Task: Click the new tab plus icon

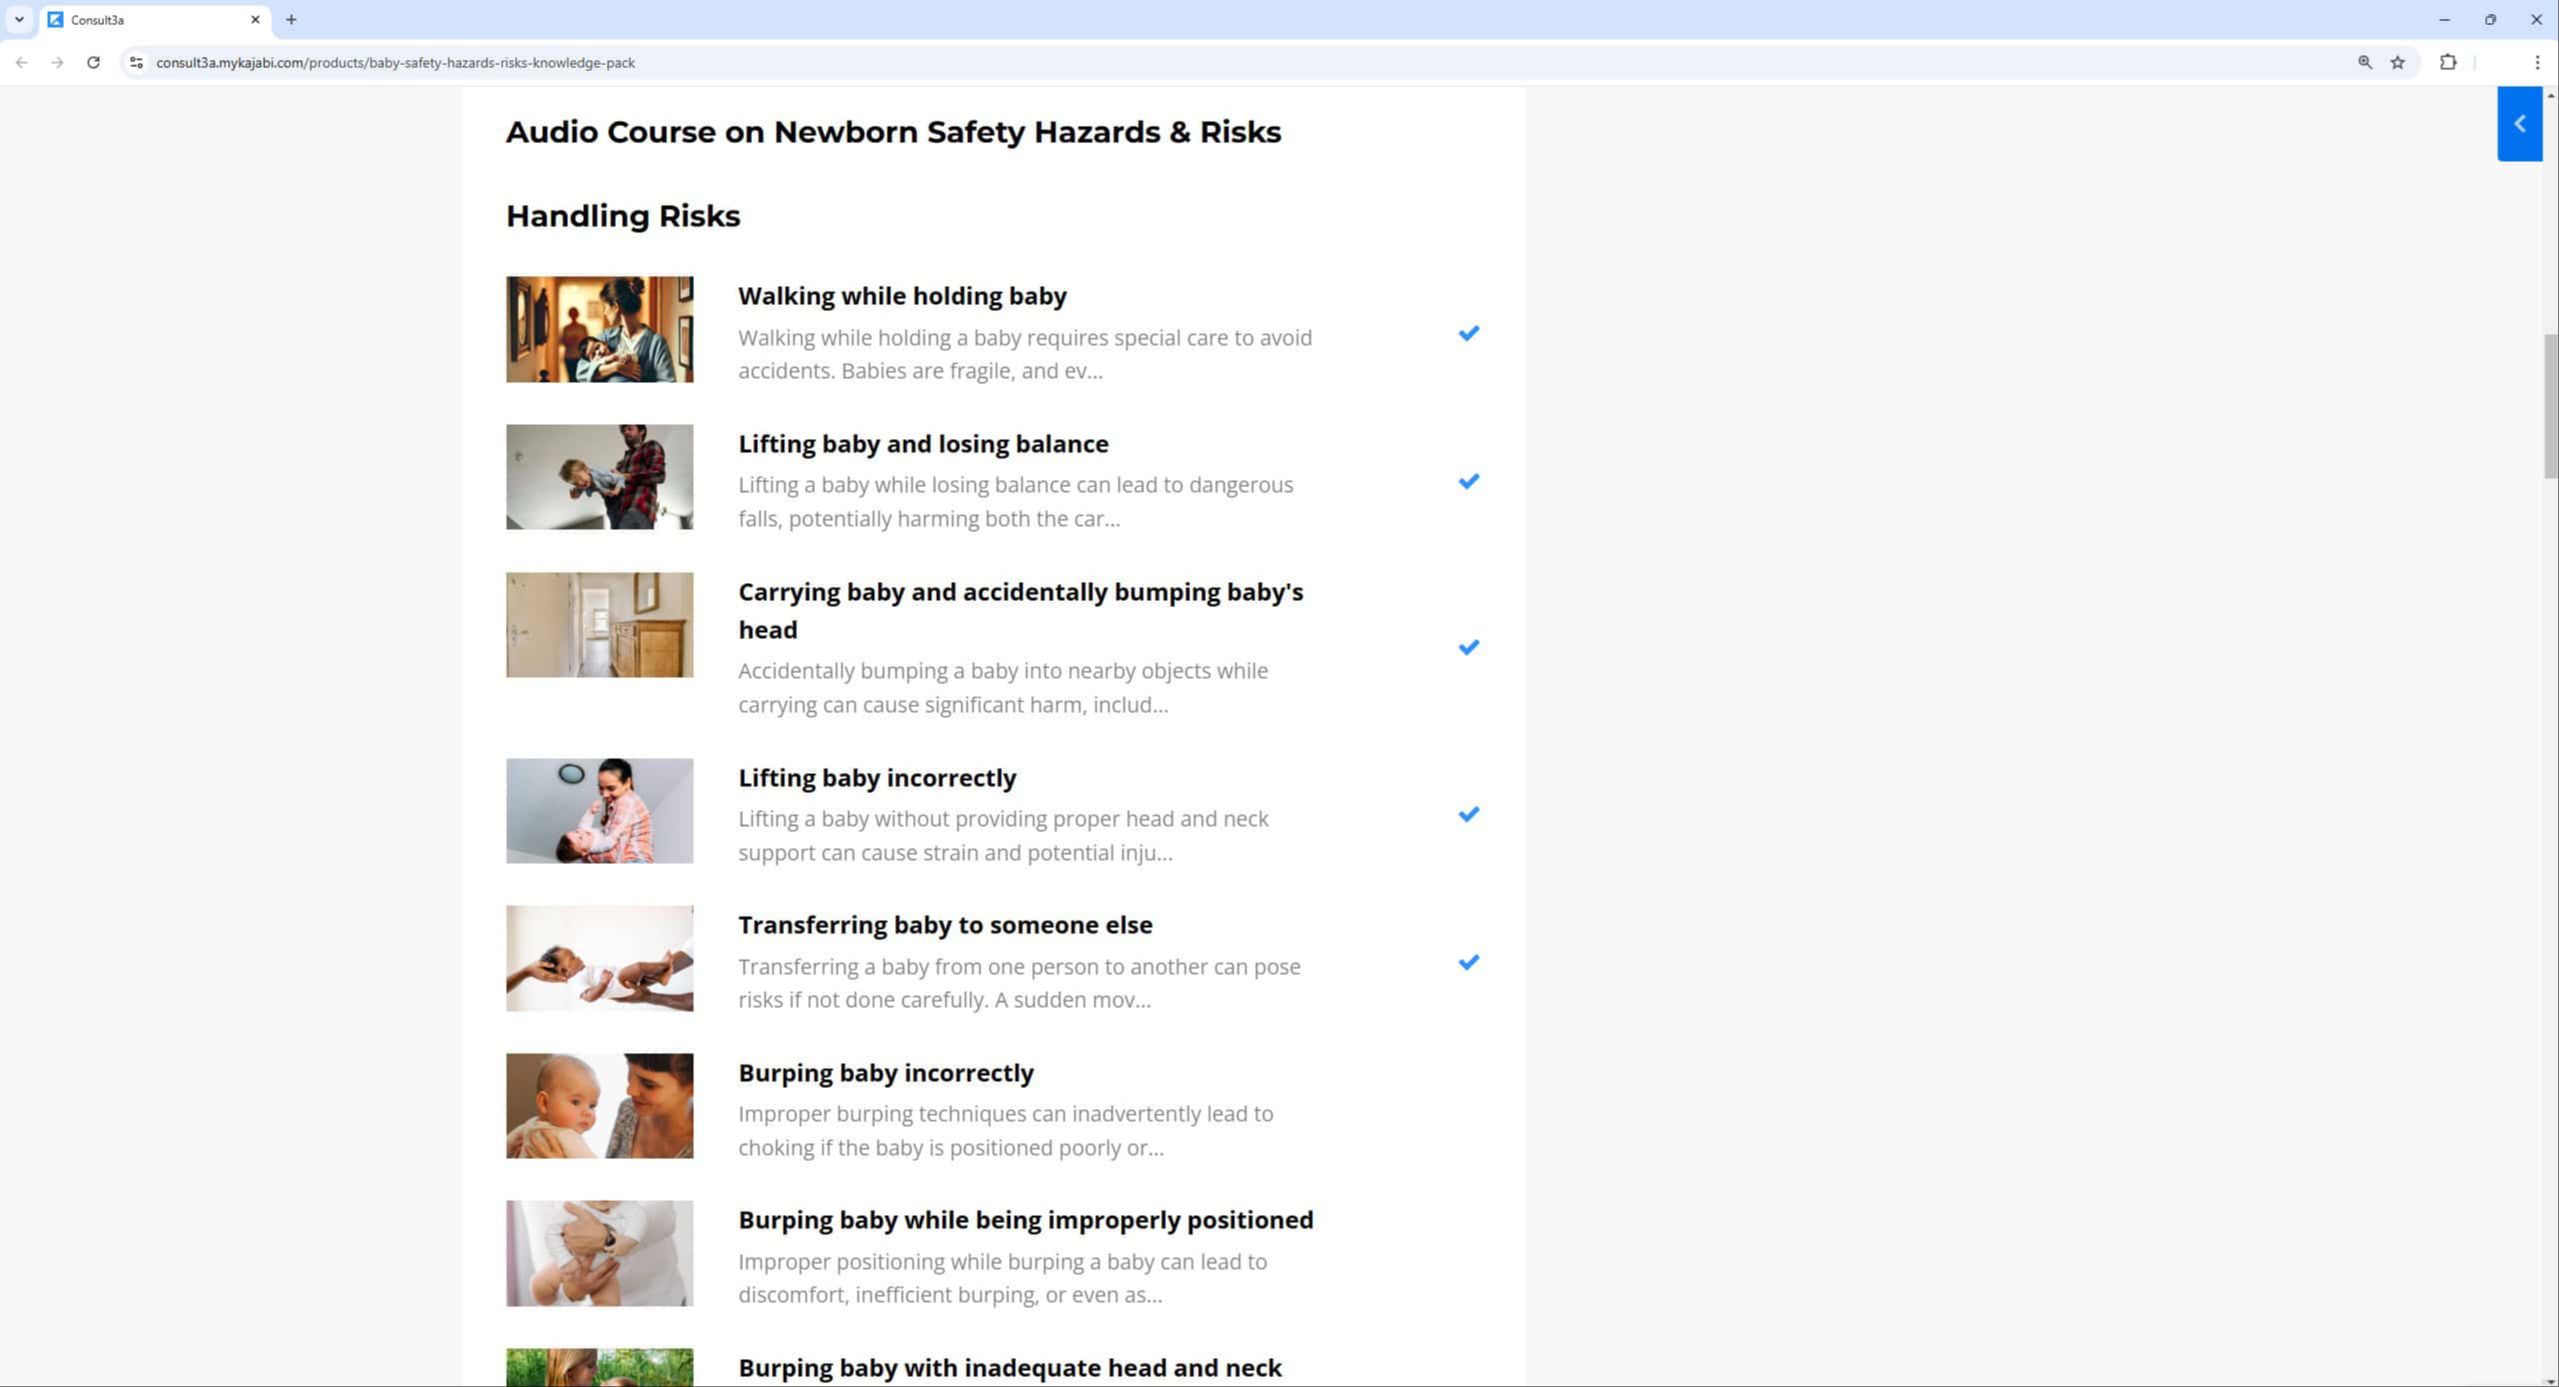Action: [x=291, y=19]
